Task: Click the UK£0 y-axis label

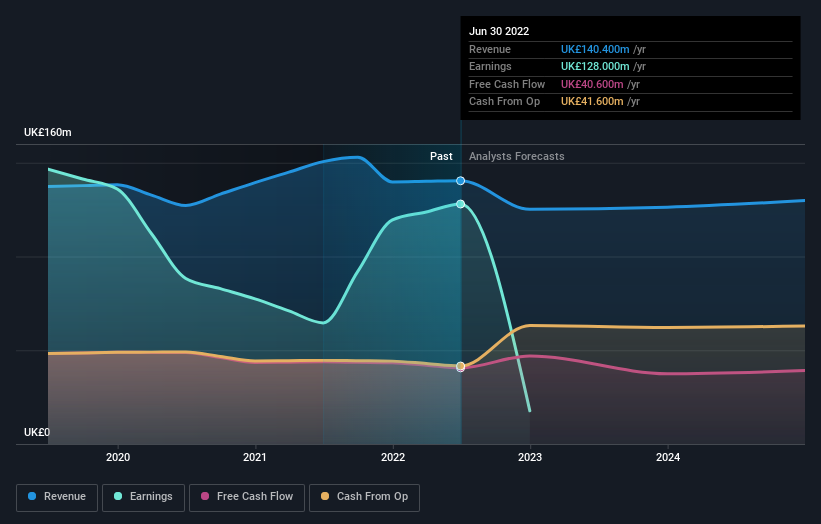Action: (x=37, y=432)
